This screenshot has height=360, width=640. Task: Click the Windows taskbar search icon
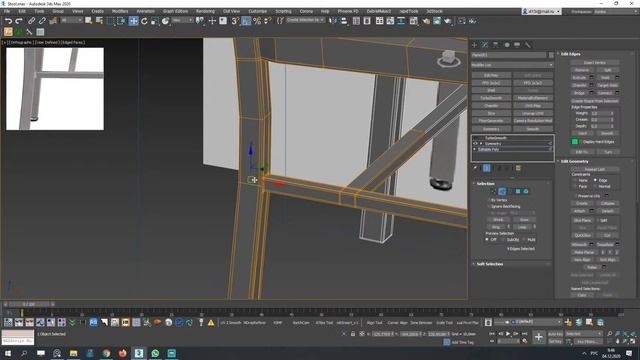24,353
